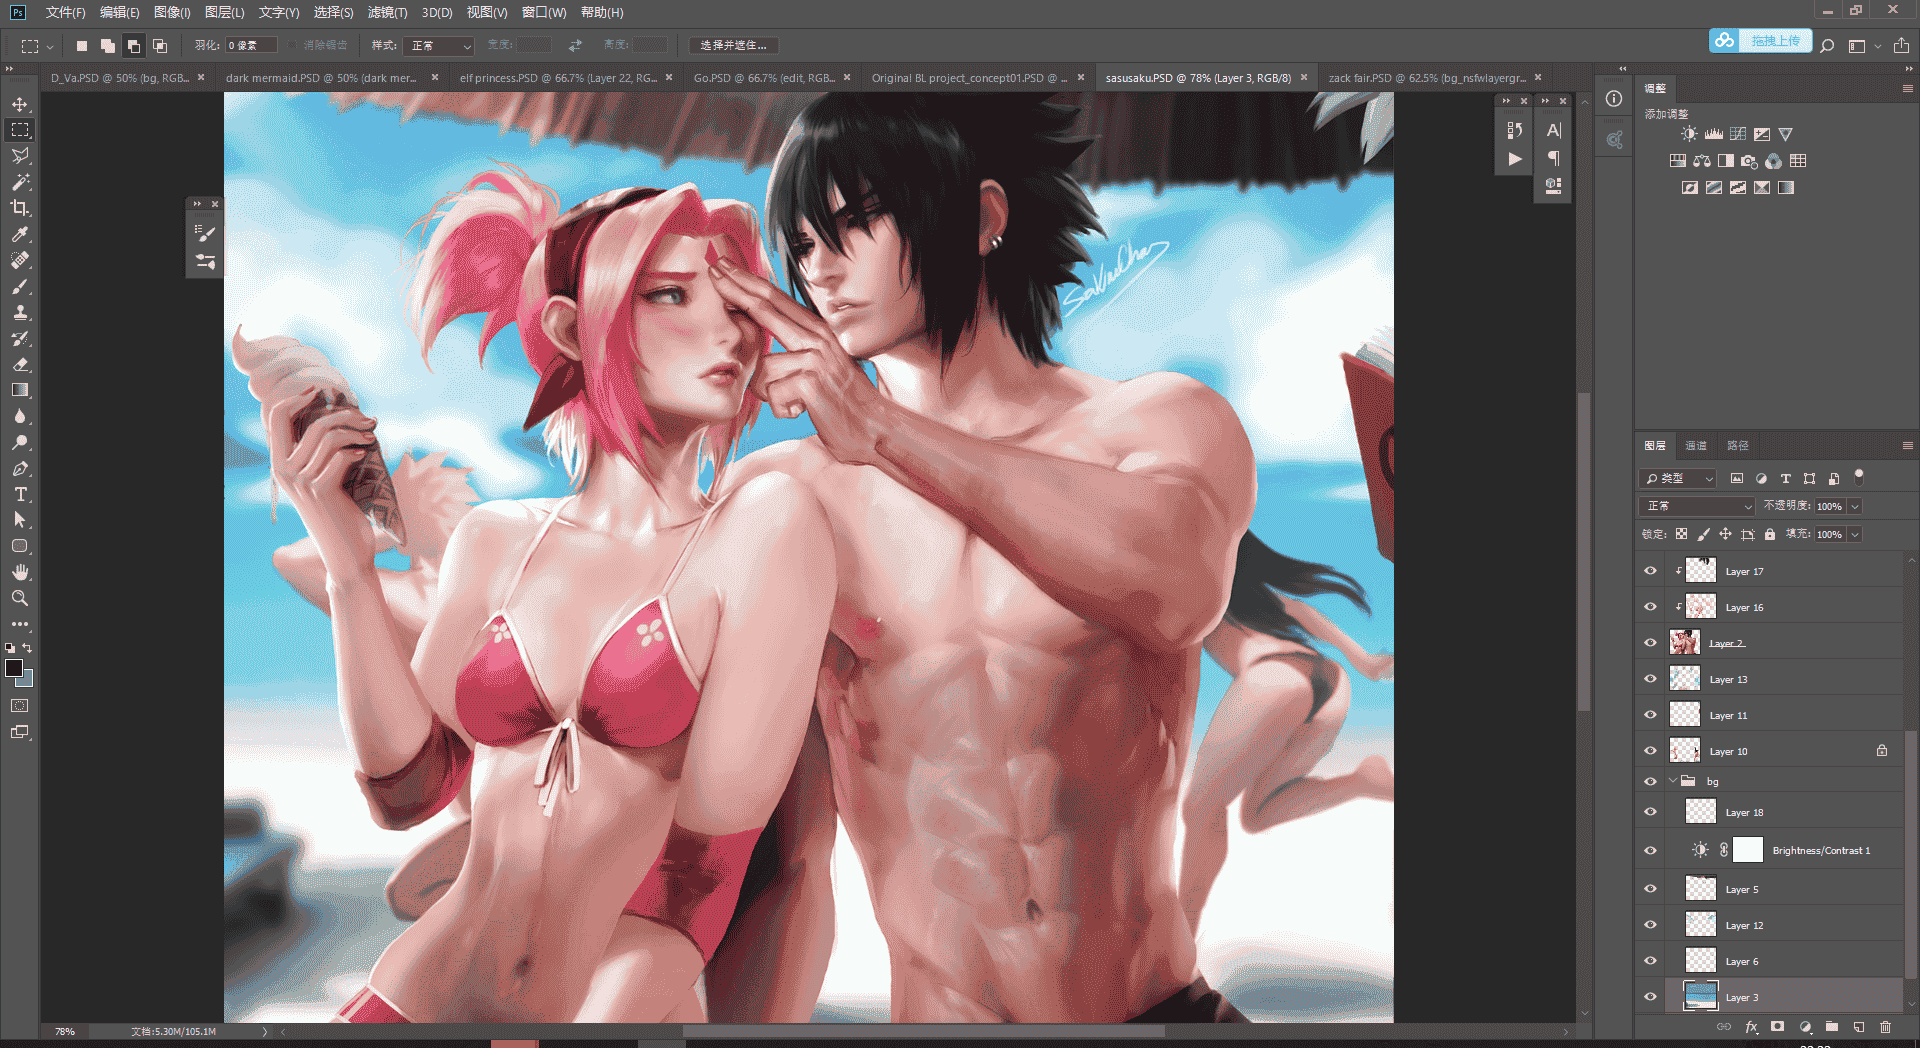This screenshot has width=1920, height=1048.
Task: Select the Zoom tool
Action: [x=20, y=598]
